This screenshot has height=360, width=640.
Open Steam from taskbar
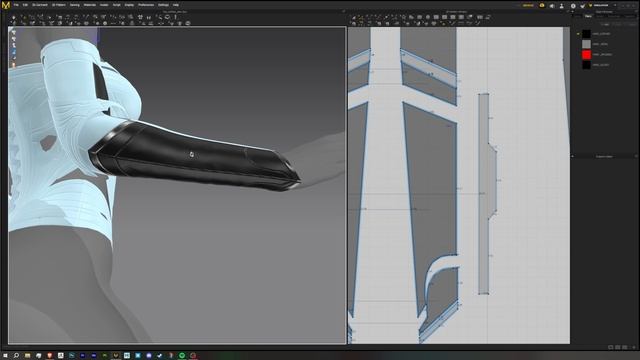pos(160,356)
